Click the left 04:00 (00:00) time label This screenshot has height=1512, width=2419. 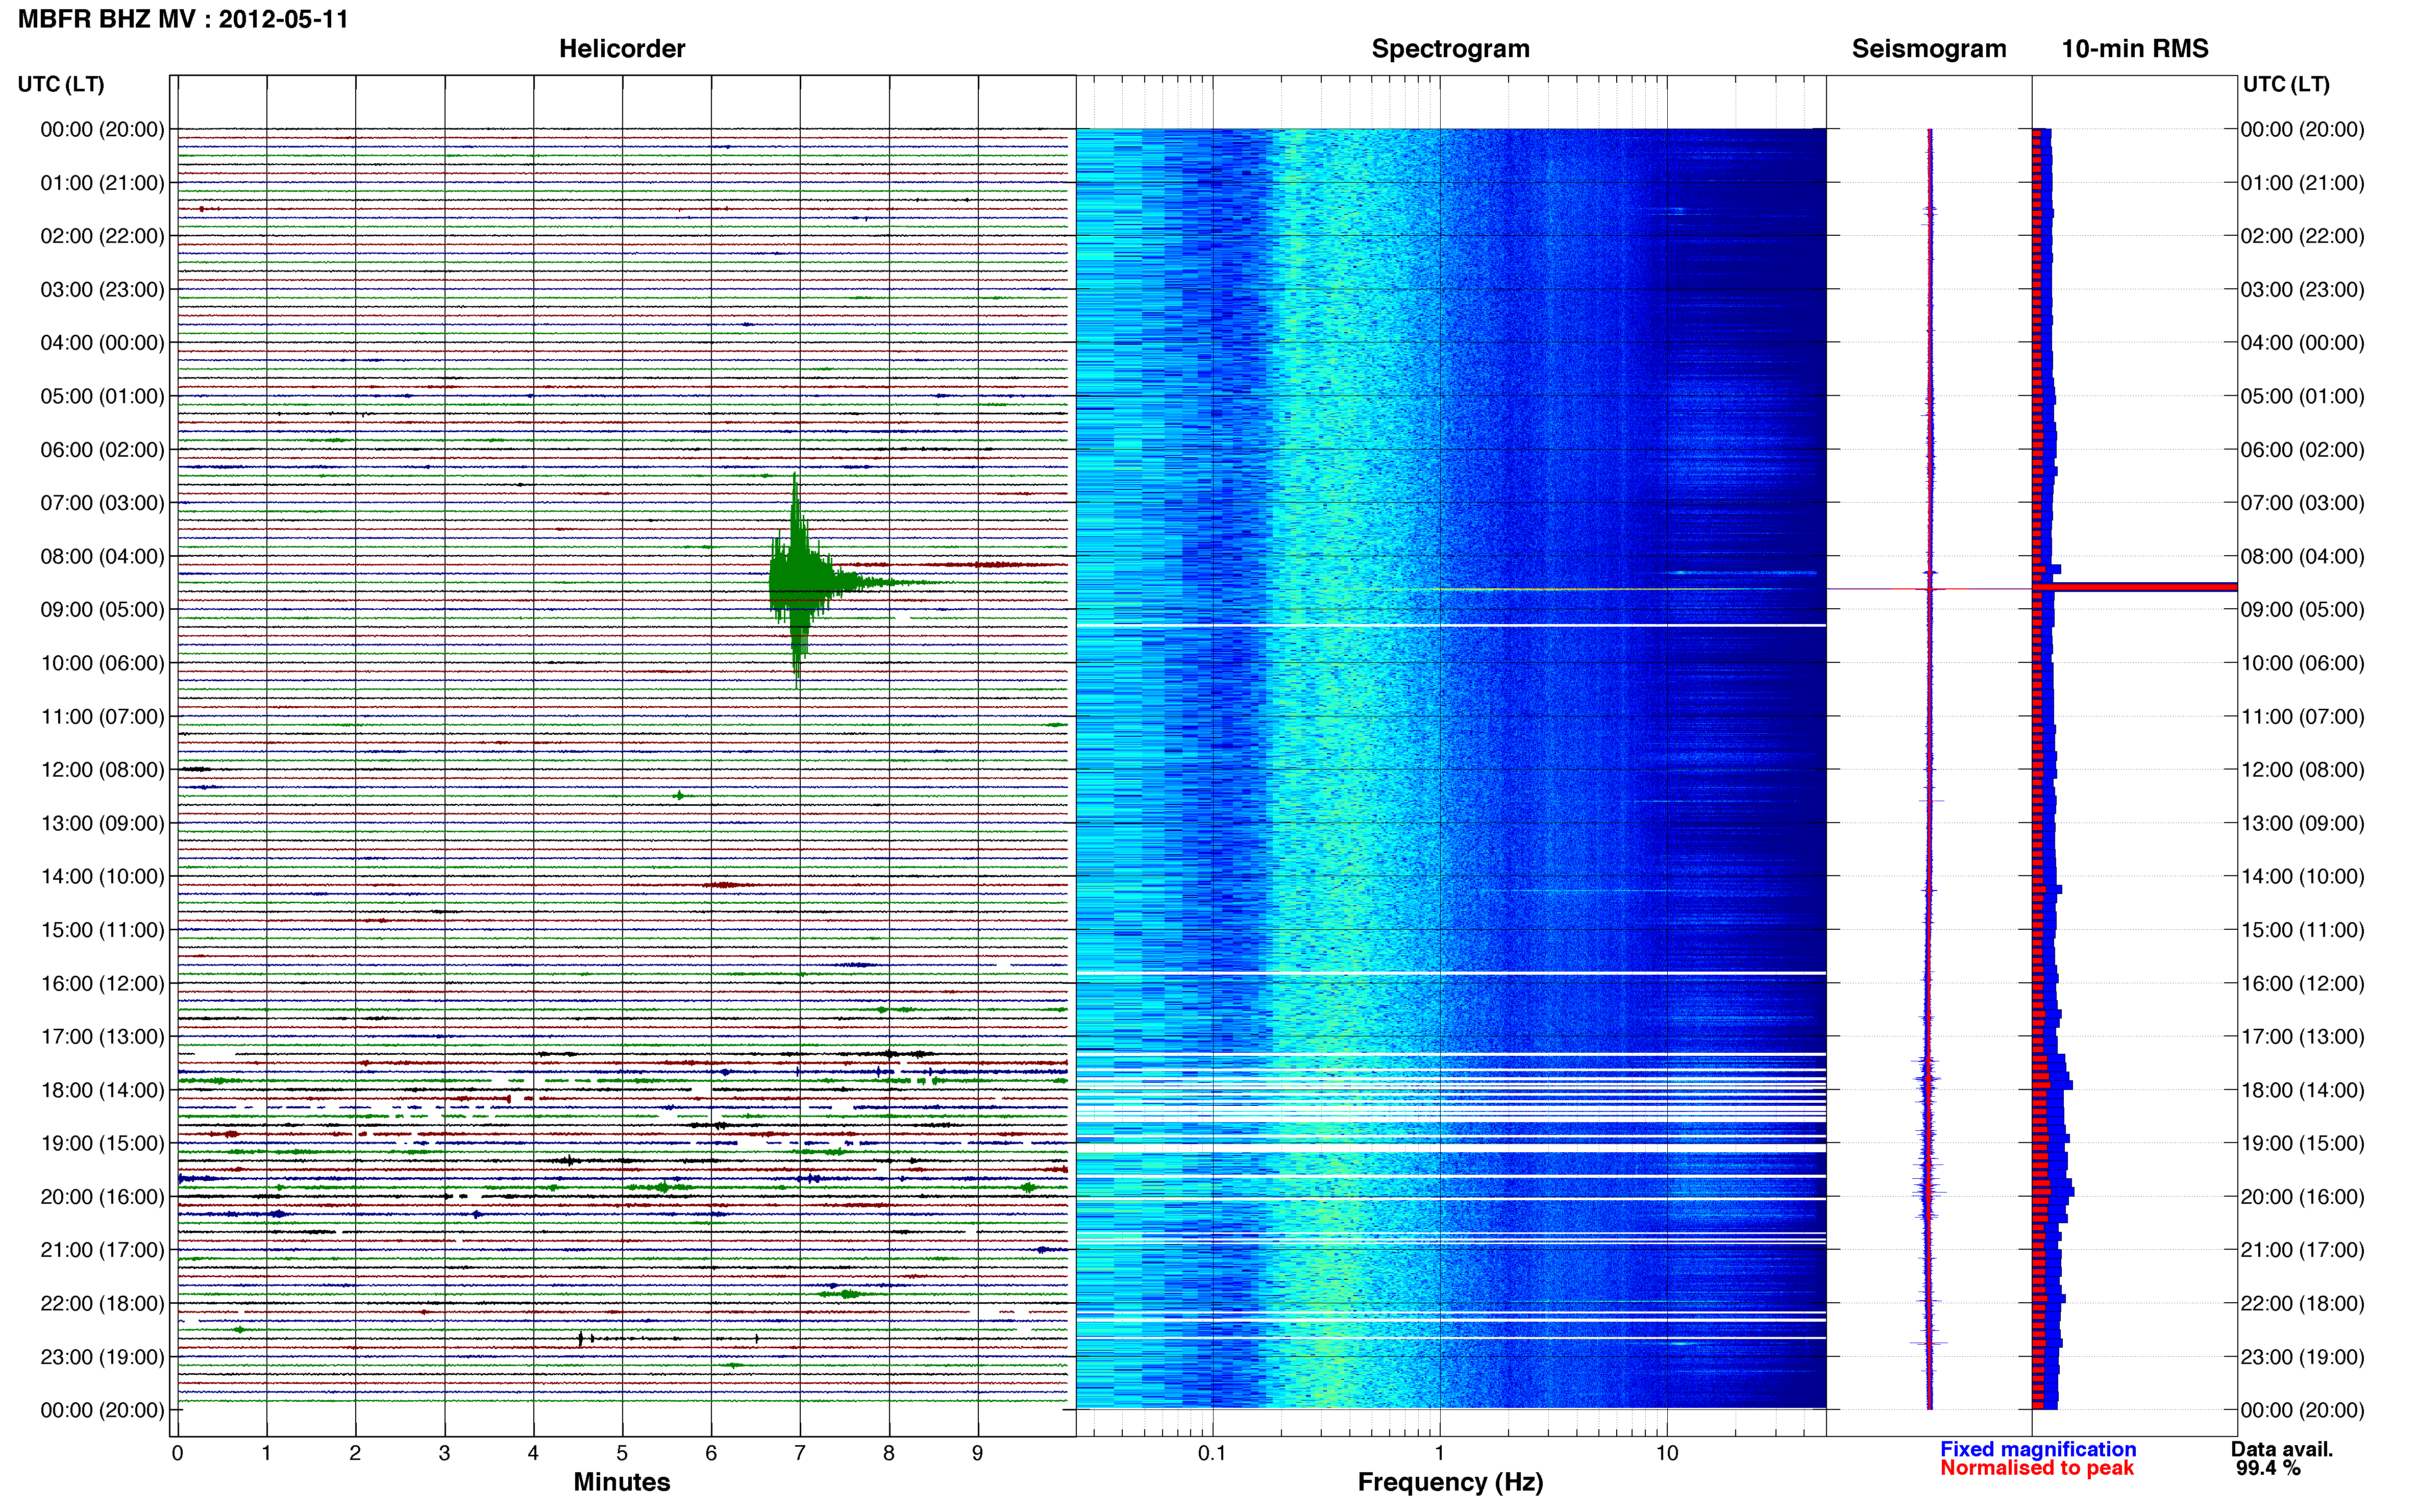102,343
